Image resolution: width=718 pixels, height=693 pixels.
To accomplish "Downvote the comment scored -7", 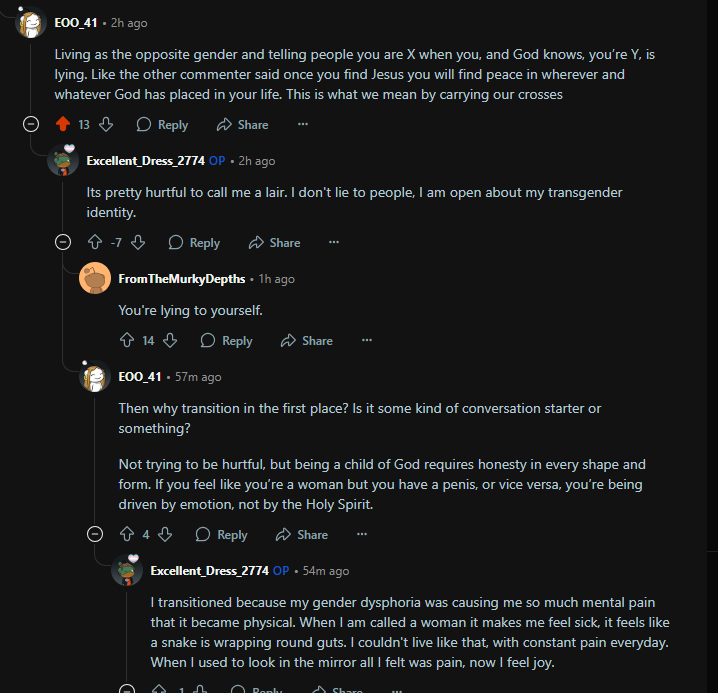I will coord(139,243).
